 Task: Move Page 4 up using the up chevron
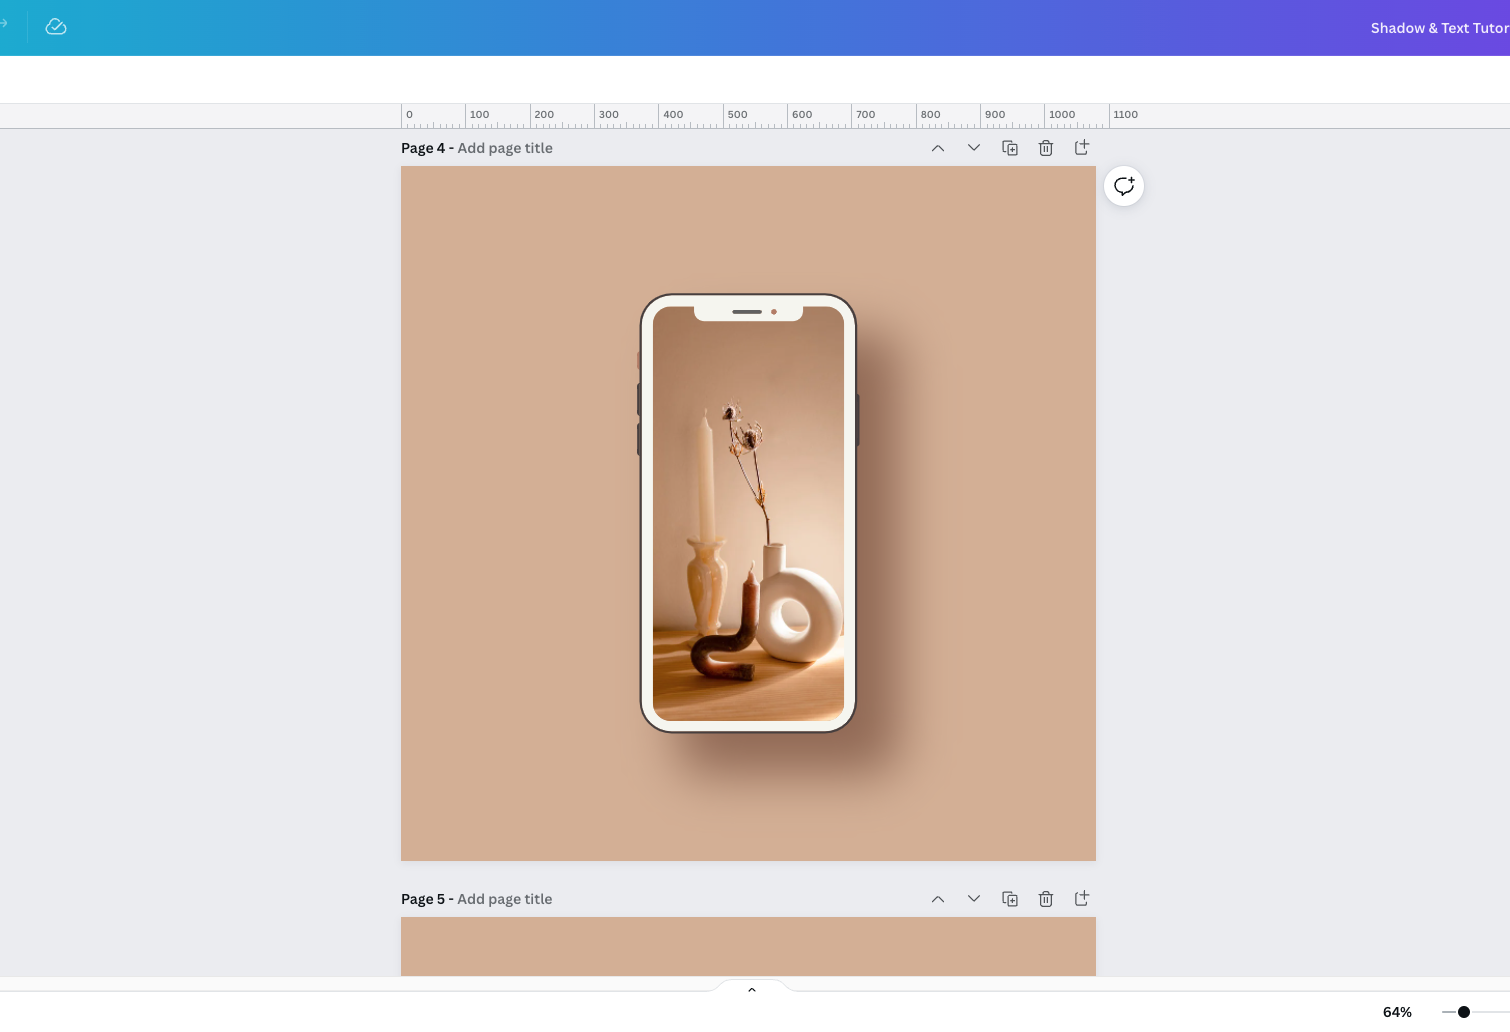tap(938, 147)
